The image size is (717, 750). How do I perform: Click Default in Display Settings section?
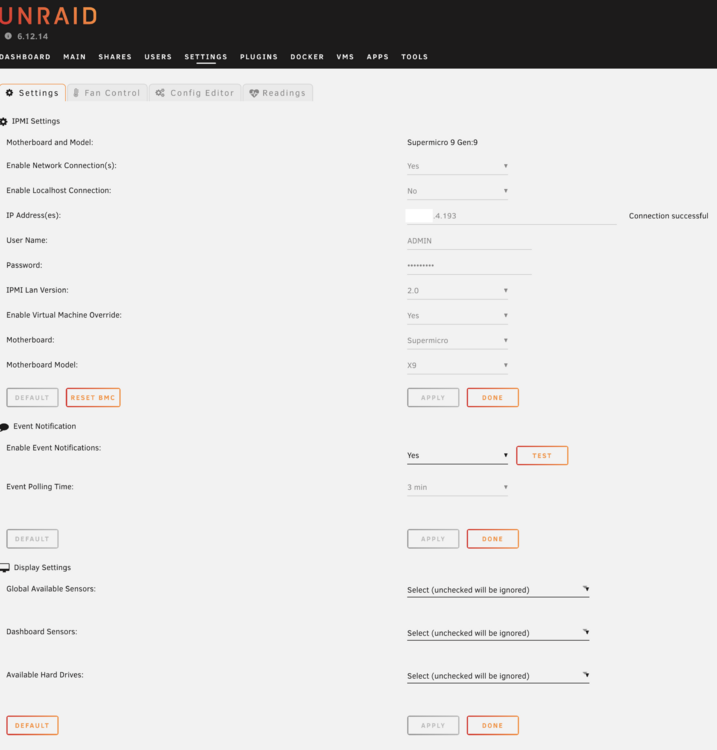tap(33, 726)
